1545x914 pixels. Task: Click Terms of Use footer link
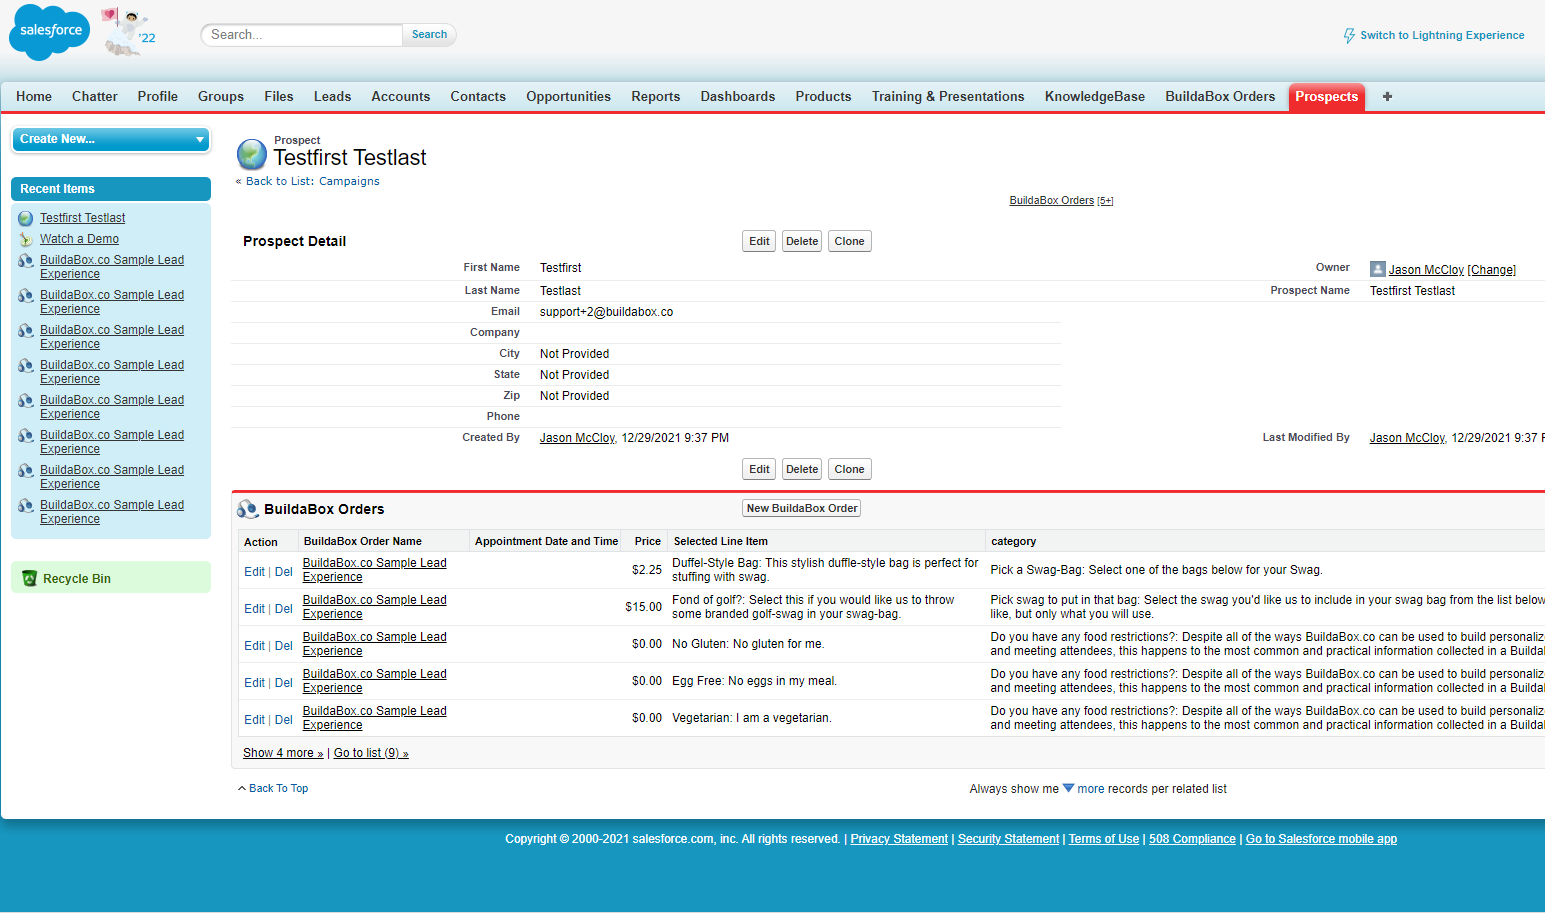1104,839
